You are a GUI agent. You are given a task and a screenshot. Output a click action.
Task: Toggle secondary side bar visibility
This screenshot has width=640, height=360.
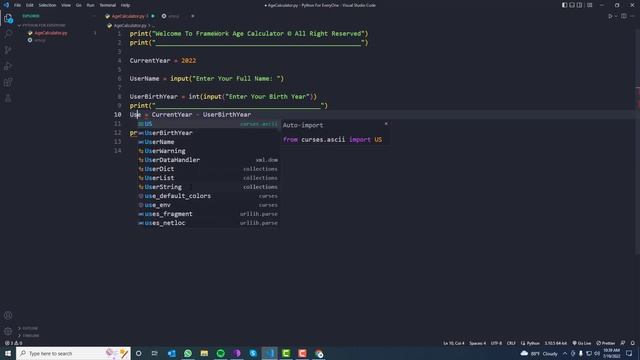click(x=579, y=5)
